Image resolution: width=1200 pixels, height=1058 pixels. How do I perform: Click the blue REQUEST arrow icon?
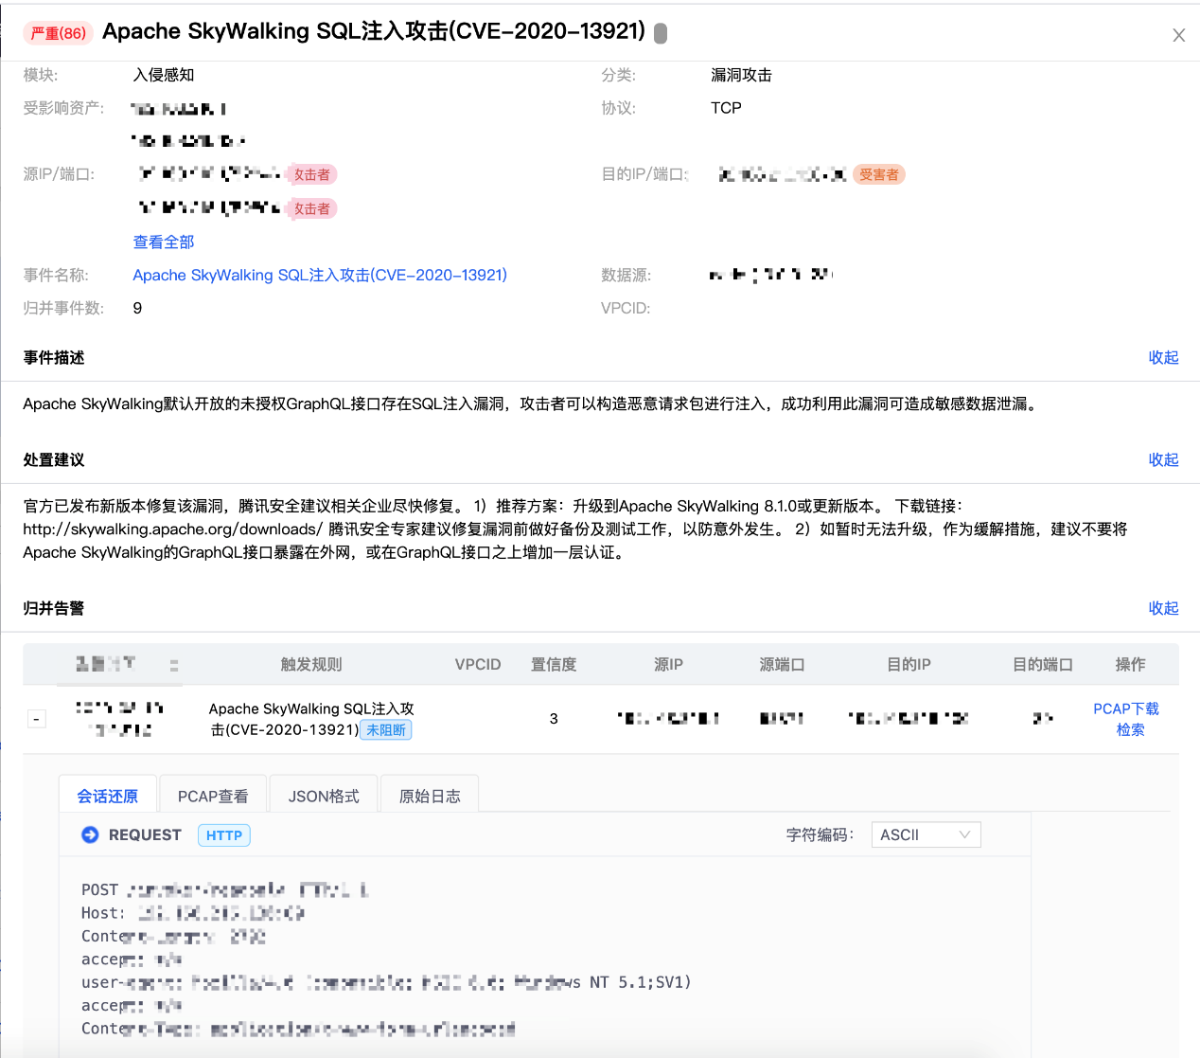click(x=90, y=835)
